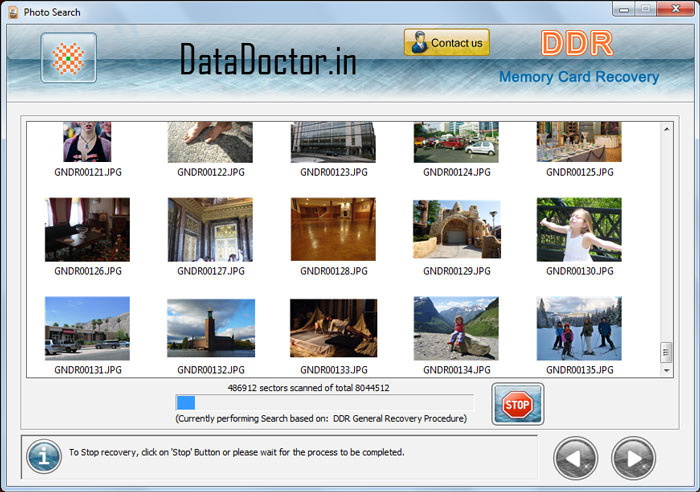Select the banquet table photo GNDR00125.JPG

579,142
